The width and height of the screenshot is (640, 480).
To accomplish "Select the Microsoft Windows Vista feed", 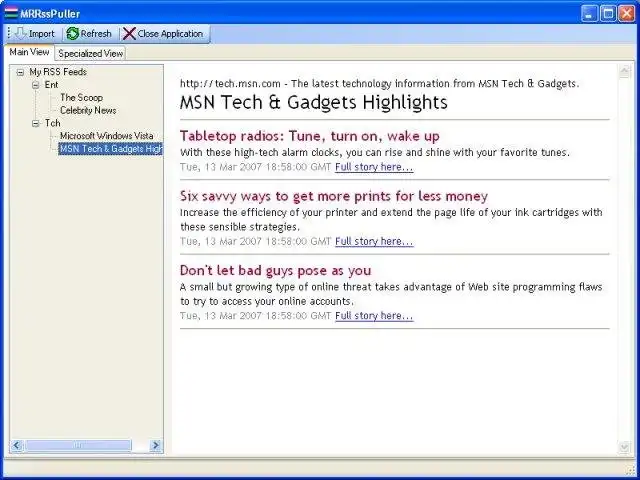I will pyautogui.click(x=107, y=136).
